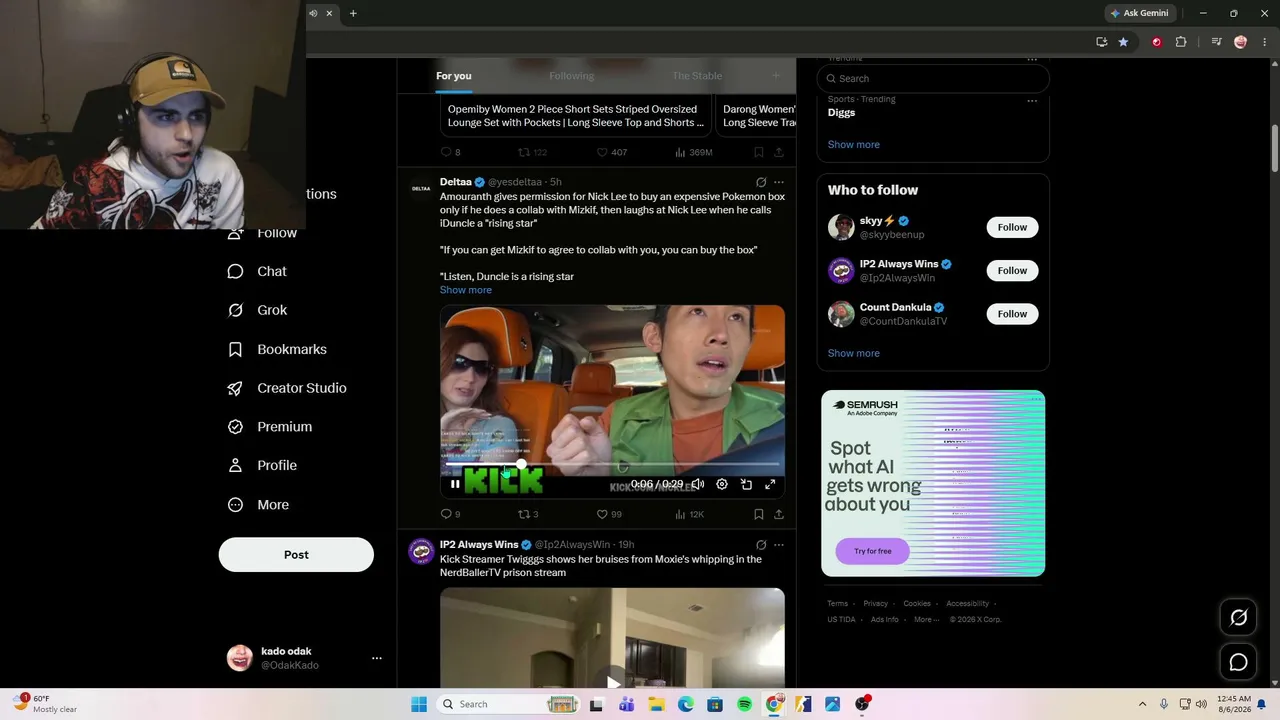This screenshot has height=720, width=1280.
Task: Open the Accessibility footer link
Action: click(967, 604)
